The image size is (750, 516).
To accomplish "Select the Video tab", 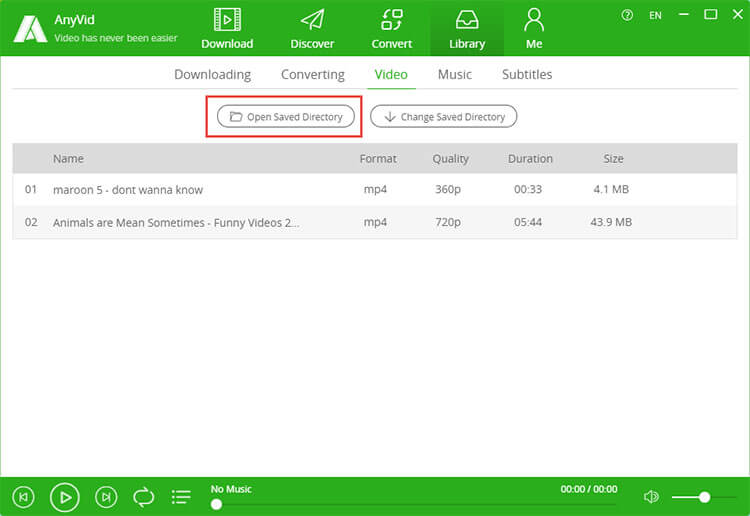I will point(391,75).
